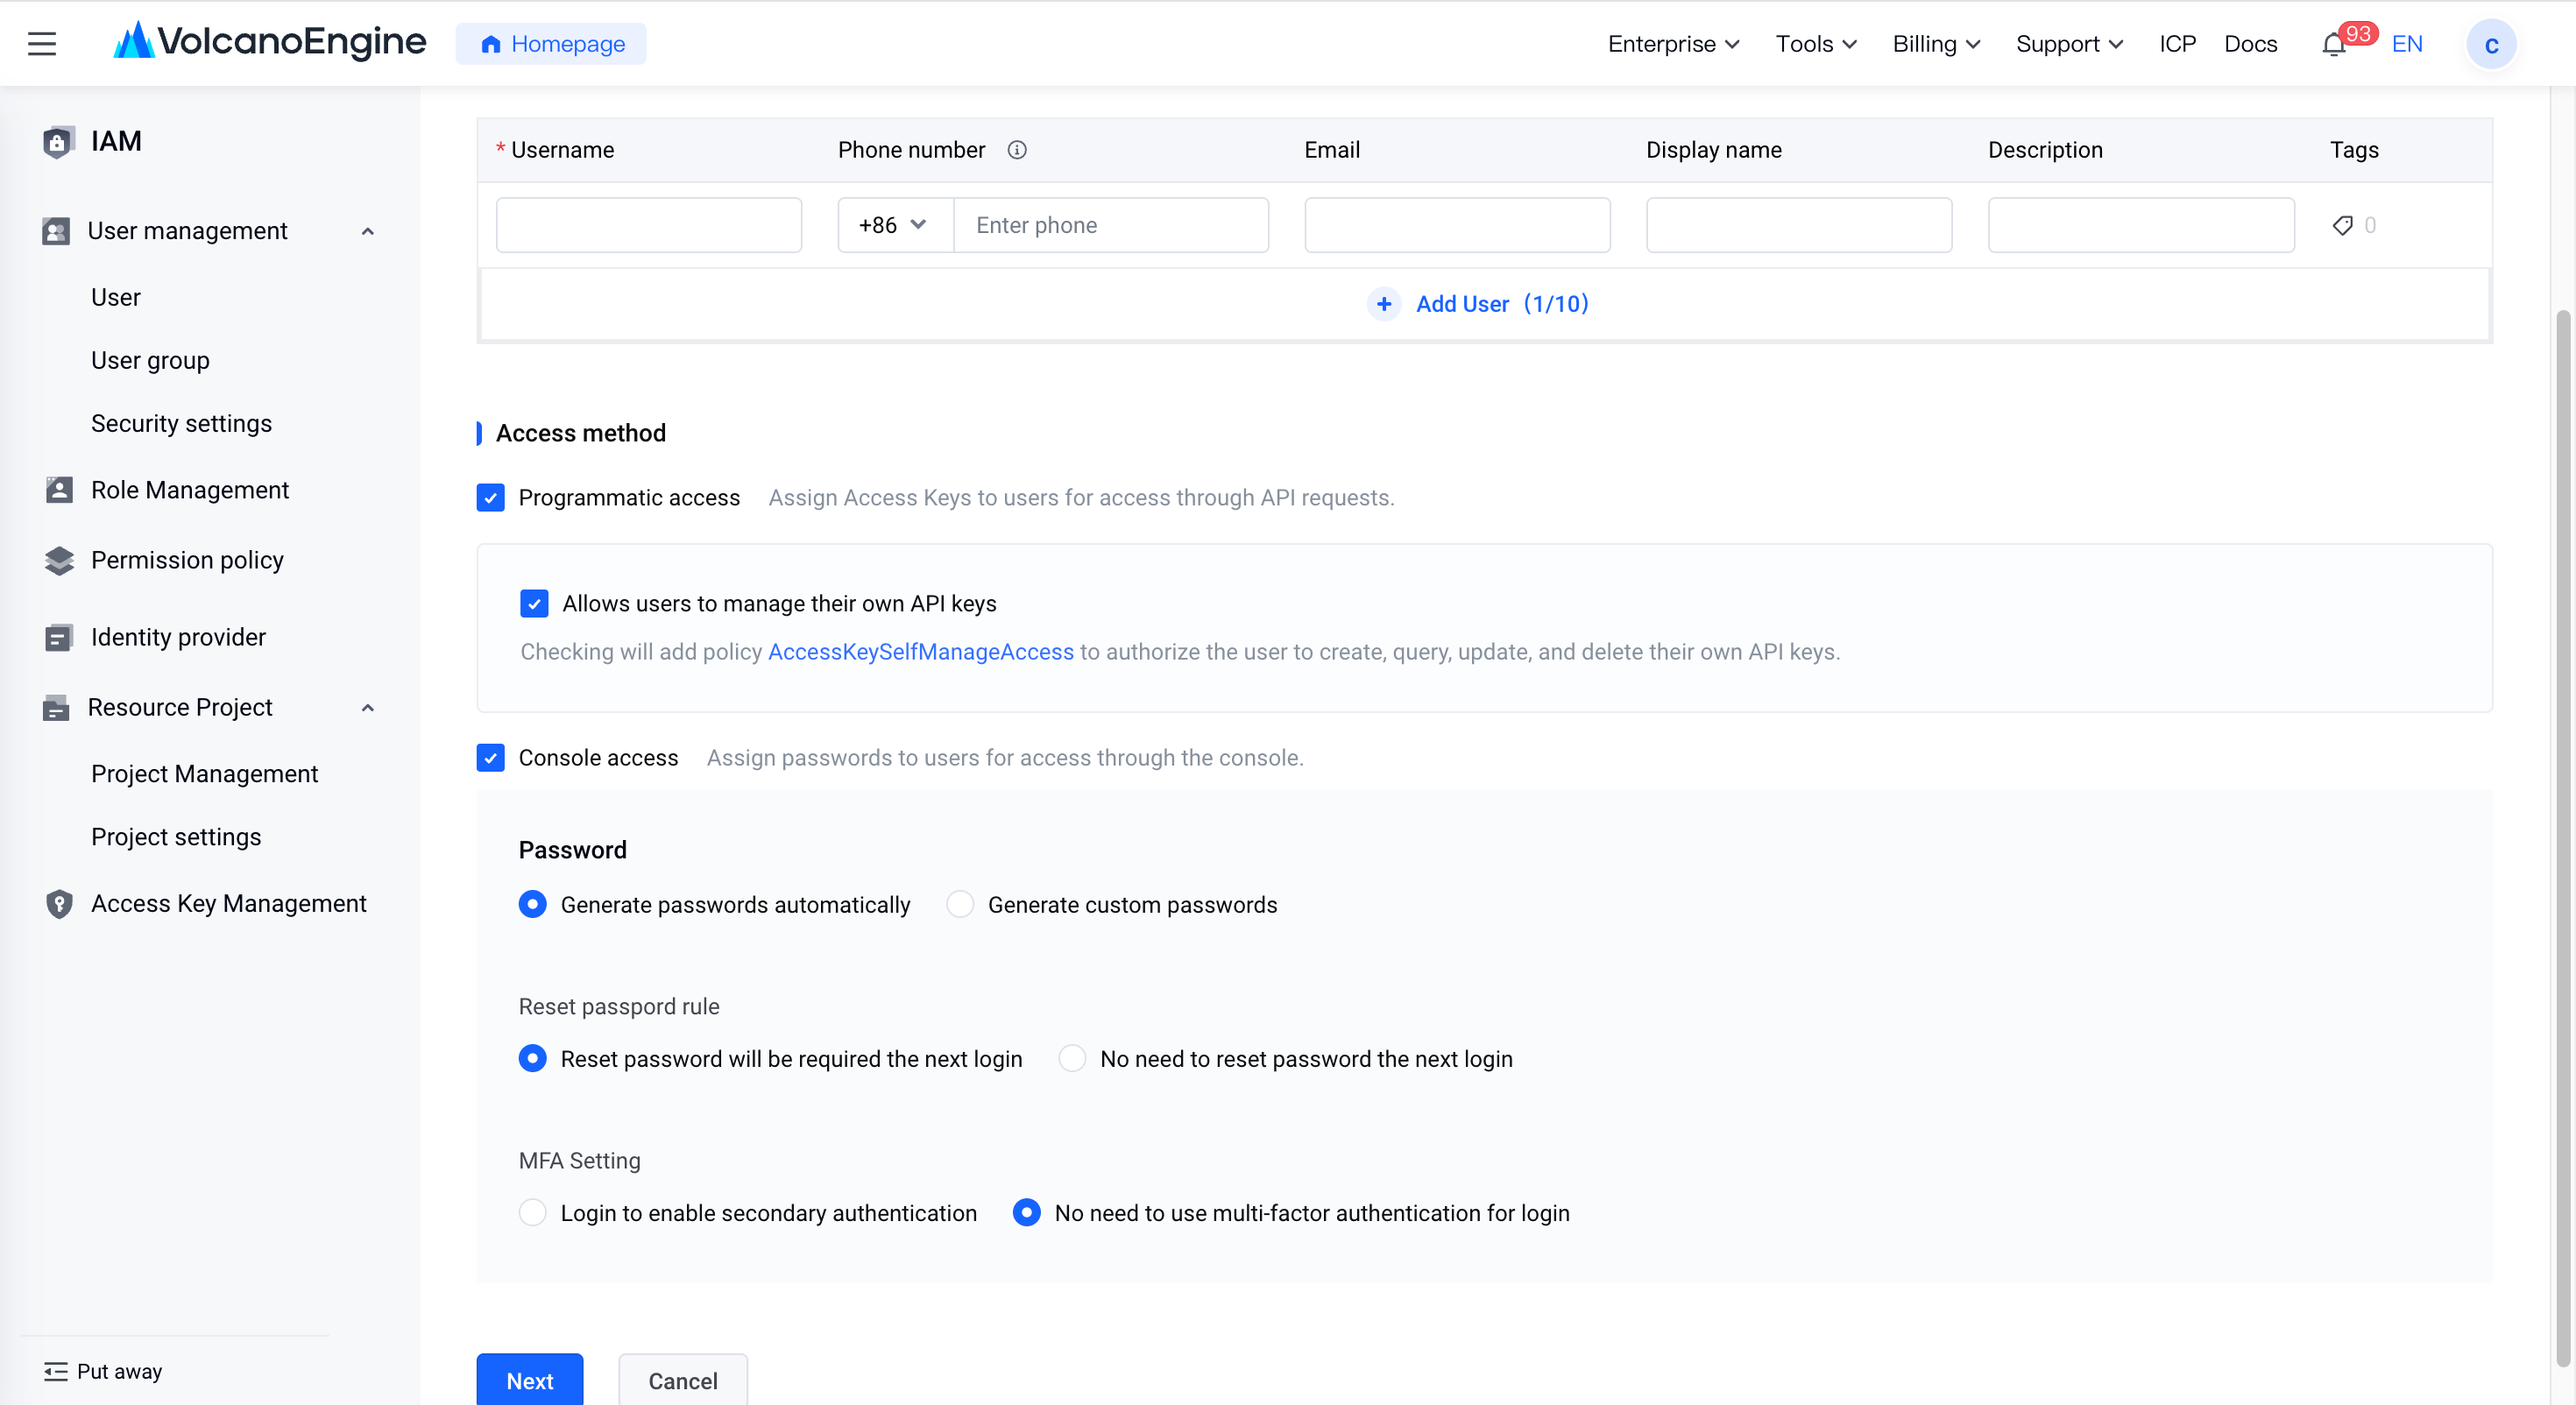Focus the Username input field
This screenshot has height=1405, width=2576.
tap(649, 225)
